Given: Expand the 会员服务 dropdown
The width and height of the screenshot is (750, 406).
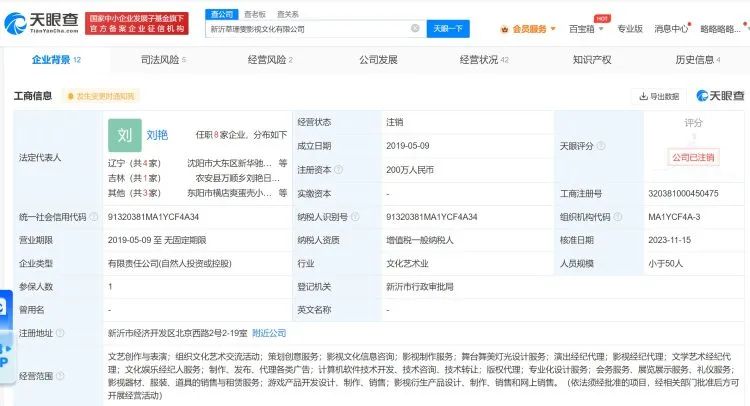Looking at the screenshot, I should 557,29.
